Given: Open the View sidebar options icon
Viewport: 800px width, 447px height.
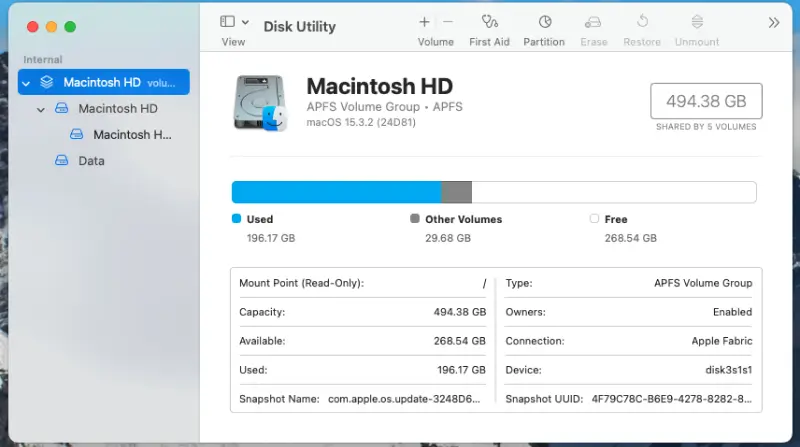Looking at the screenshot, I should click(227, 21).
